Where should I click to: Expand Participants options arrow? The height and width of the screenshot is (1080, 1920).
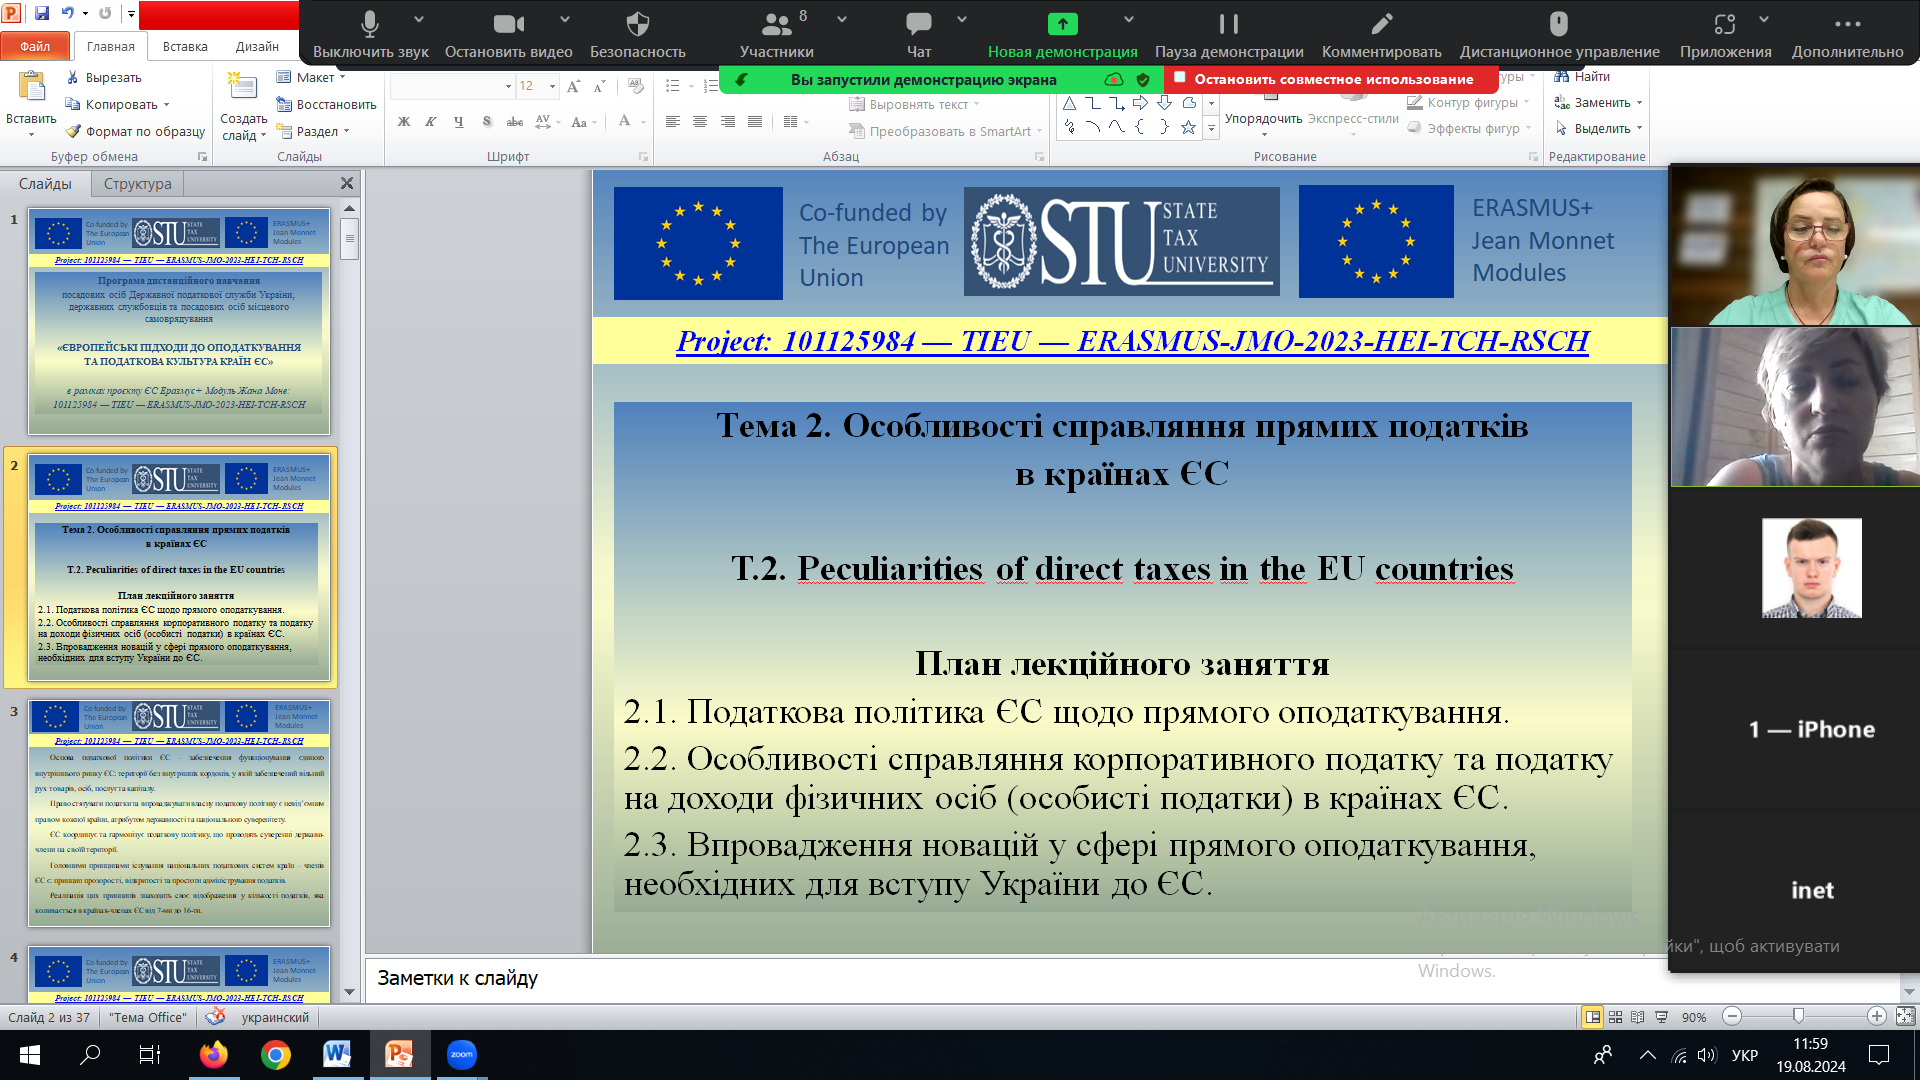[842, 19]
